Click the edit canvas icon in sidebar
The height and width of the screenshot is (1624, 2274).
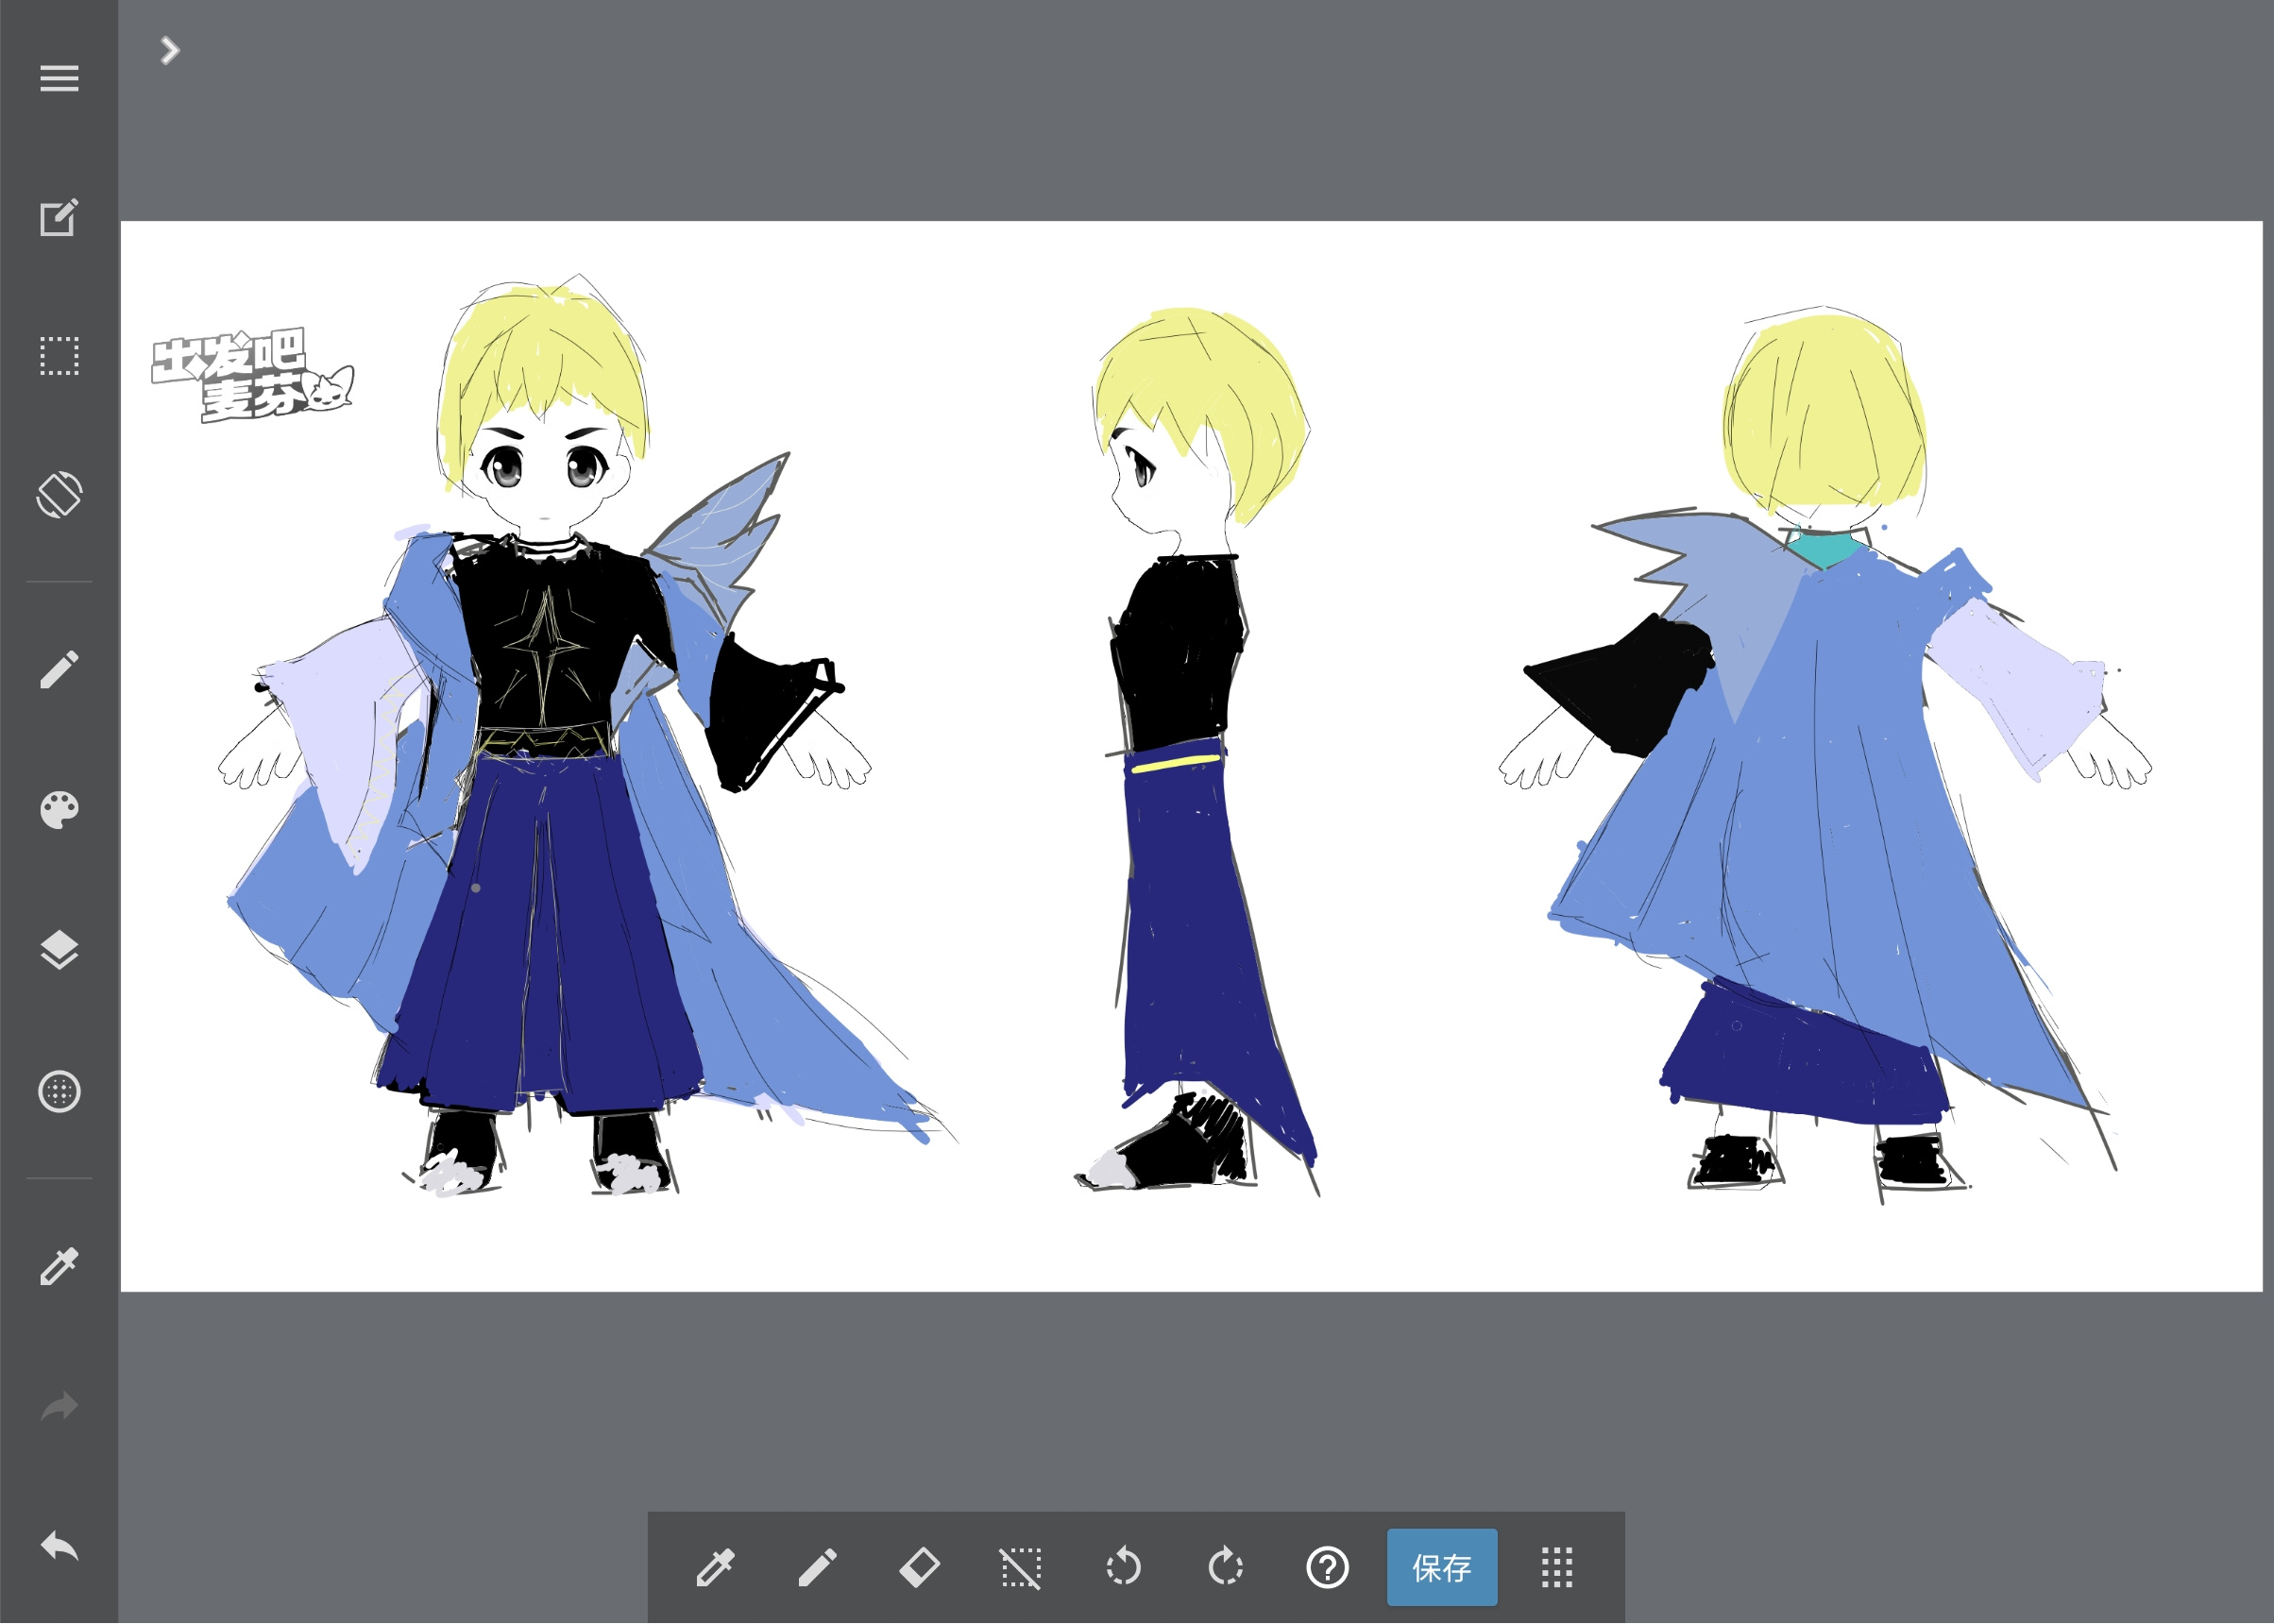point(59,217)
